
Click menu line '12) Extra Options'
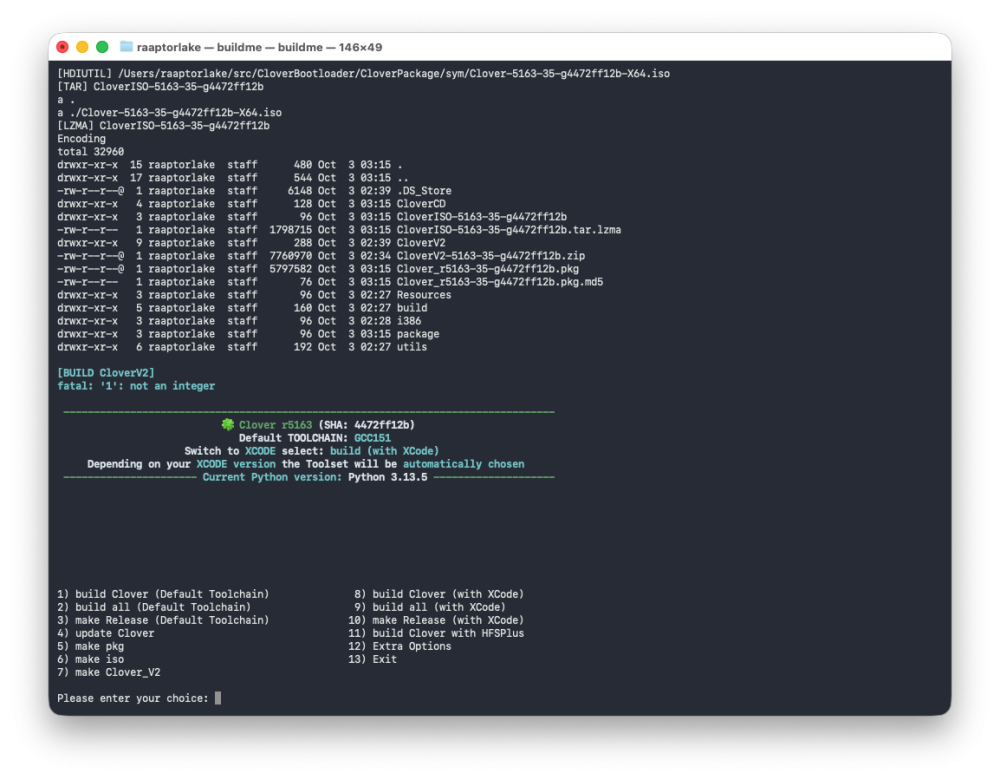400,646
